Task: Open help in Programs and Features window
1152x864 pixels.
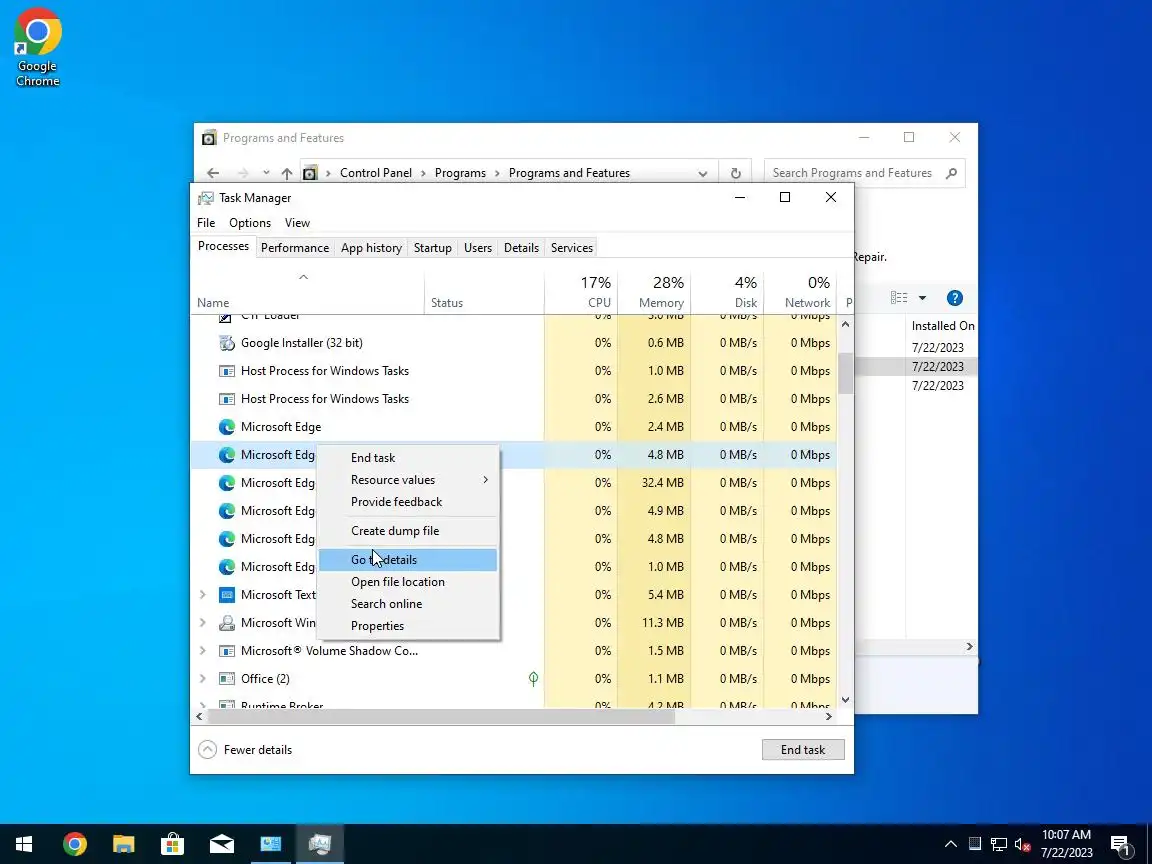Action: click(954, 298)
